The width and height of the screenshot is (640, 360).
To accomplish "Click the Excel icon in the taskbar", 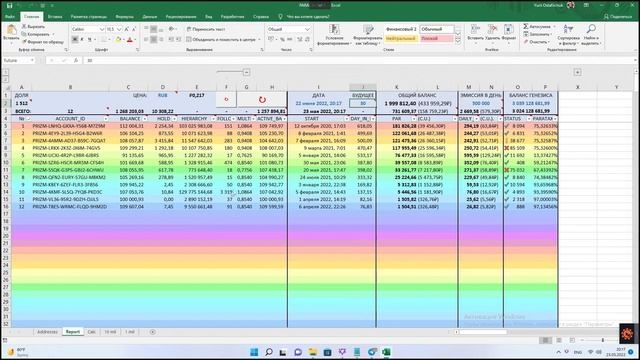I will pyautogui.click(x=386, y=352).
